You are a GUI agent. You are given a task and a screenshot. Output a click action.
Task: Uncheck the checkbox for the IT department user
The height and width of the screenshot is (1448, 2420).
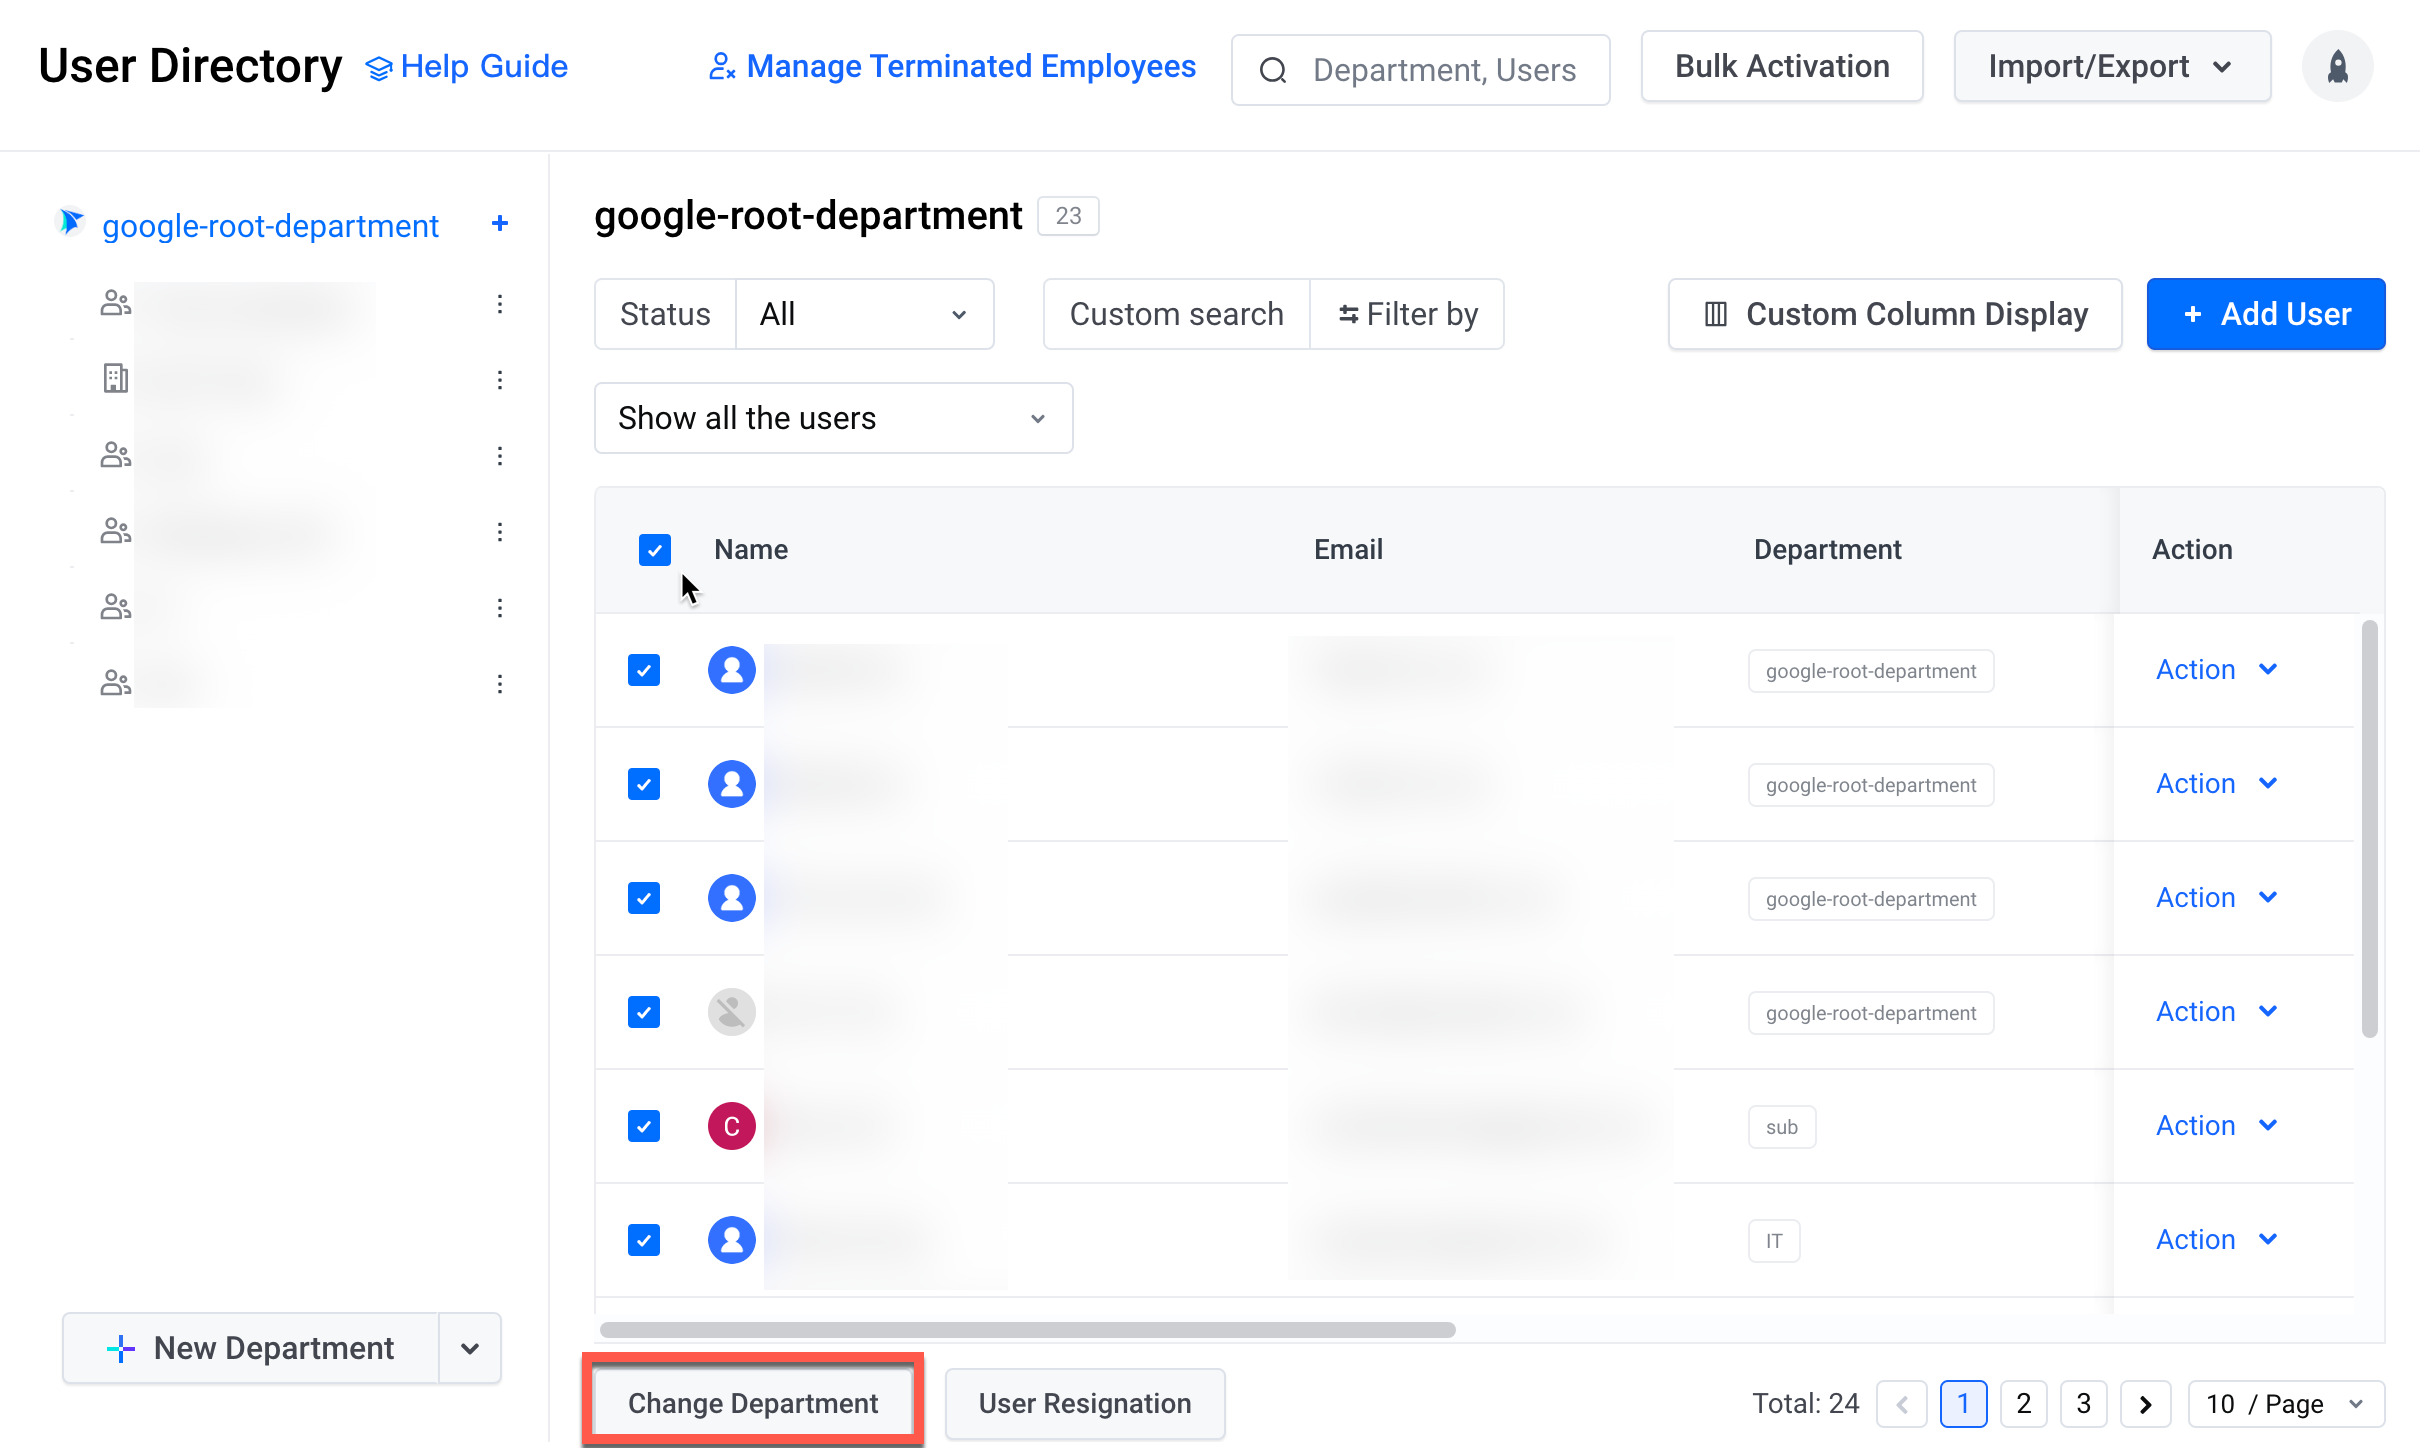(x=644, y=1240)
